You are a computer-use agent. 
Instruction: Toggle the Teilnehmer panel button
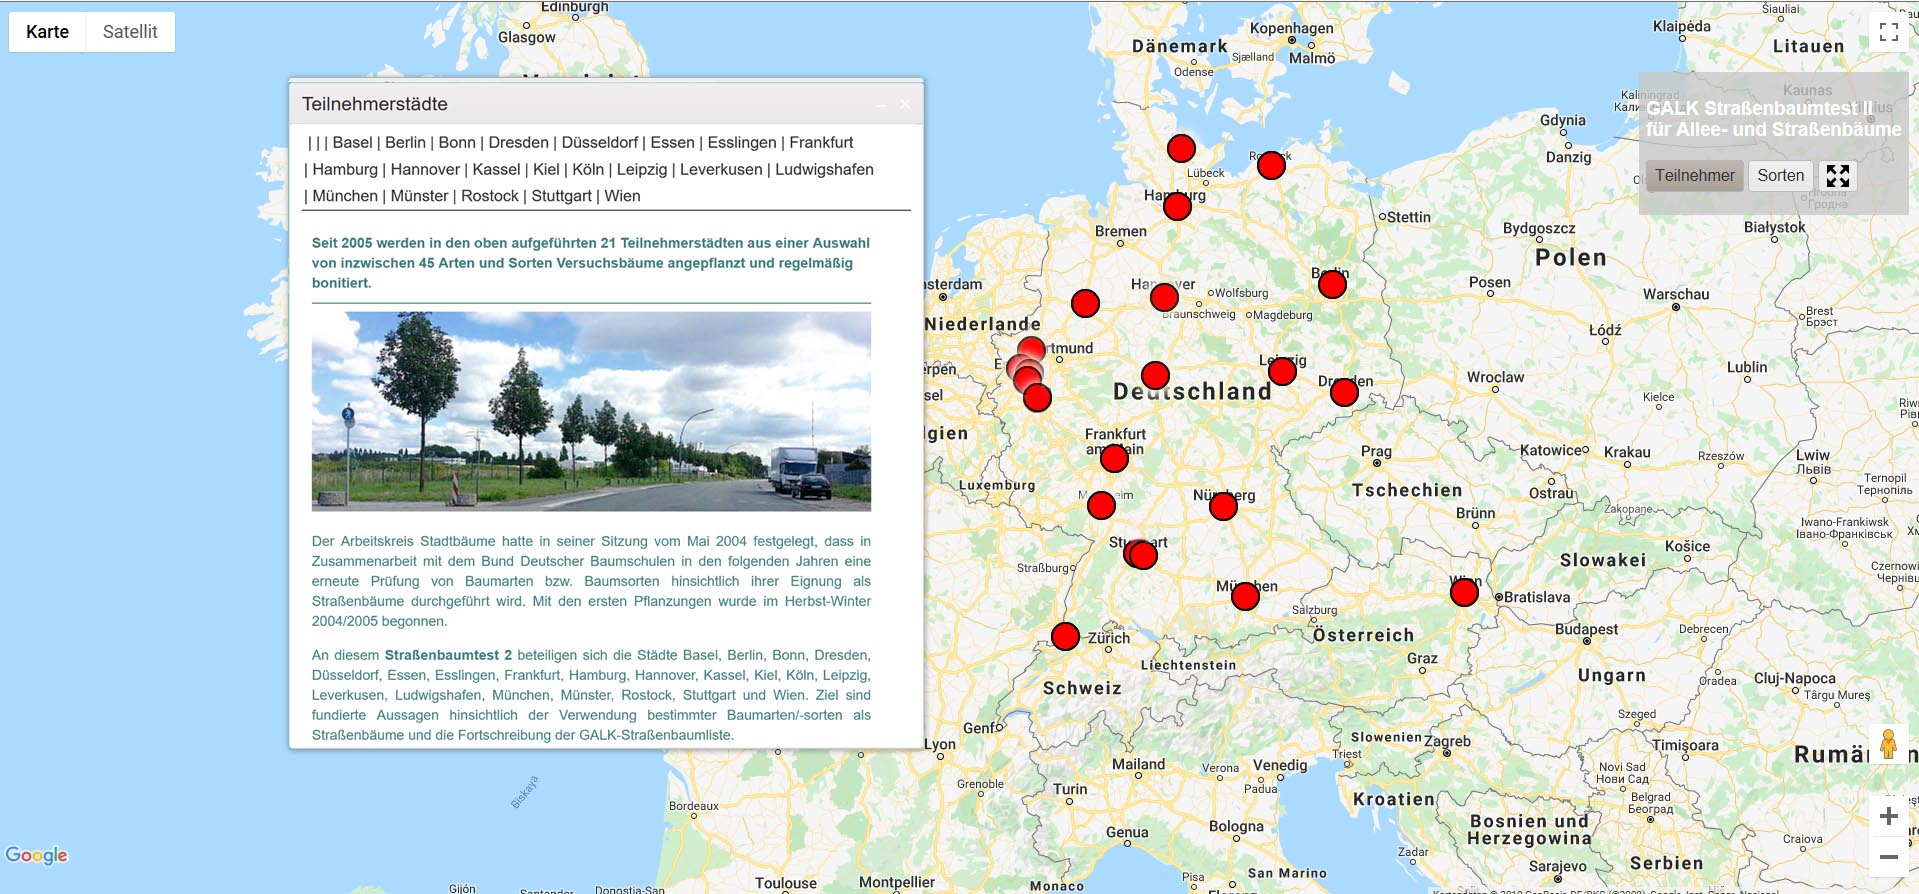1694,176
